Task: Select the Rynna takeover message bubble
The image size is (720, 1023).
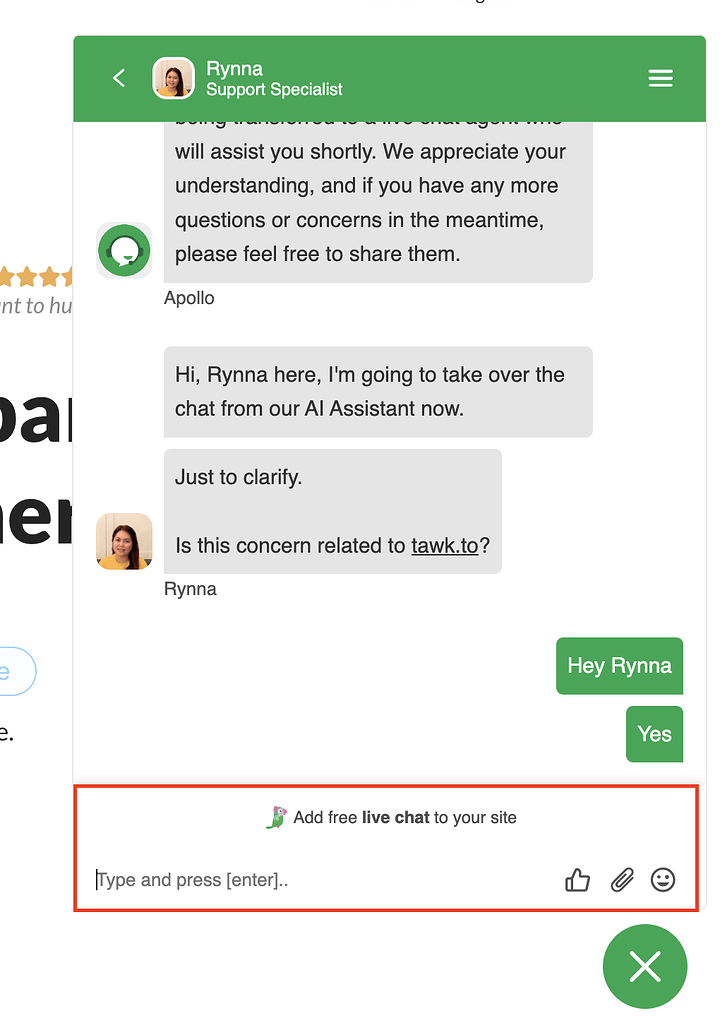Action: [x=378, y=391]
